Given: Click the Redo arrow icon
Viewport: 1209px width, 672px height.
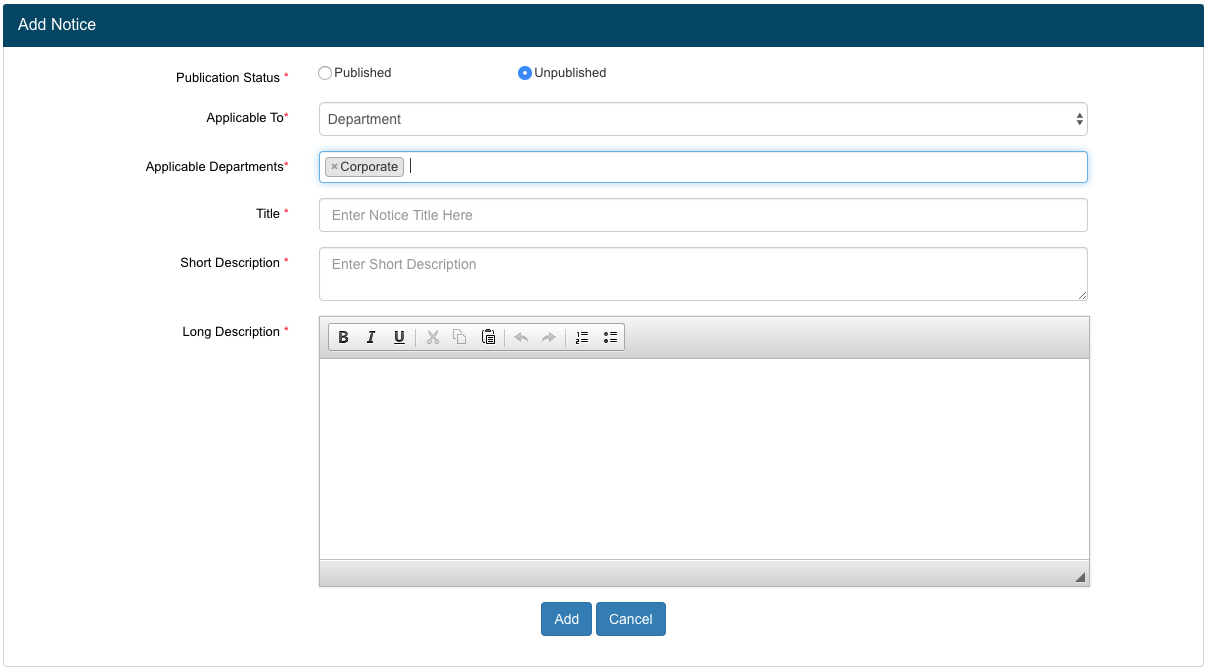Looking at the screenshot, I should [548, 338].
